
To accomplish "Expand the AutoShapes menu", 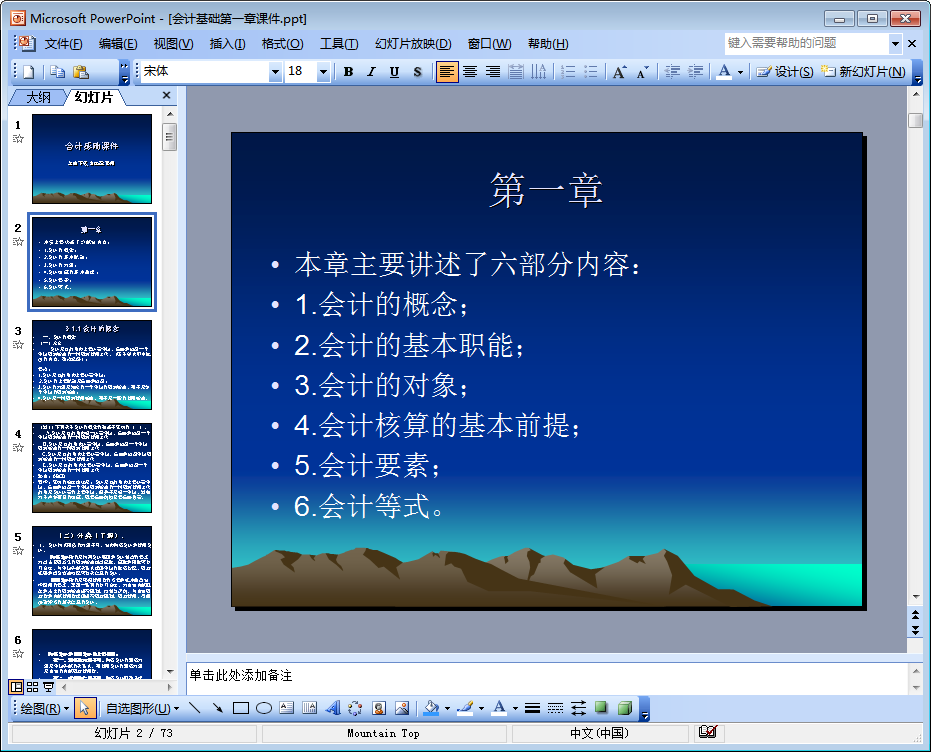I will click(x=142, y=708).
